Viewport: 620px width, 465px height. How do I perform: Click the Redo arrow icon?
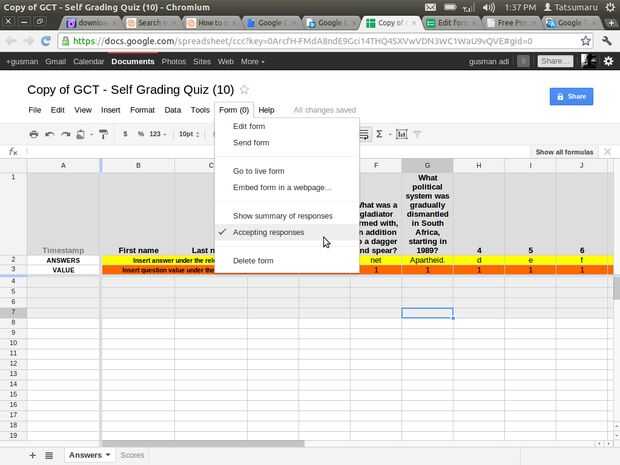(66, 134)
